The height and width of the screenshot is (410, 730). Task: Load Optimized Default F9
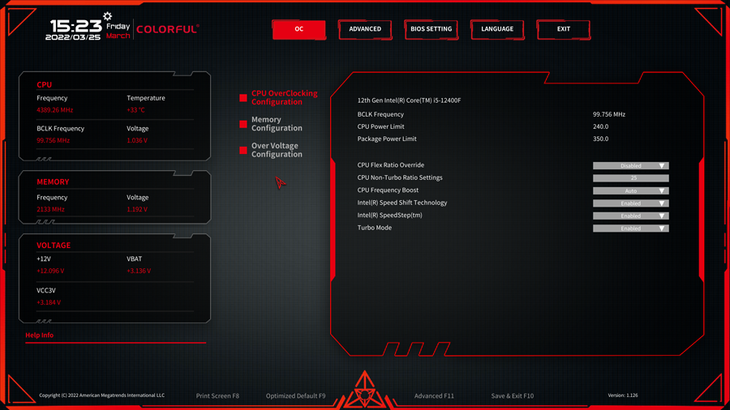[296, 396]
